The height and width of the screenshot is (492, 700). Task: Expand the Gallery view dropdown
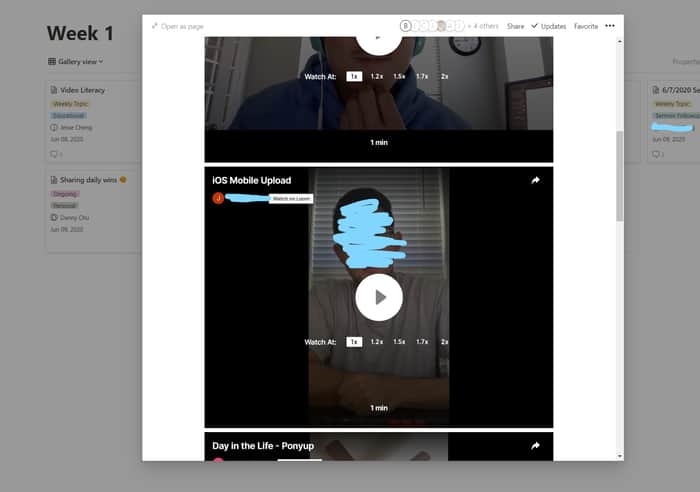coord(75,62)
